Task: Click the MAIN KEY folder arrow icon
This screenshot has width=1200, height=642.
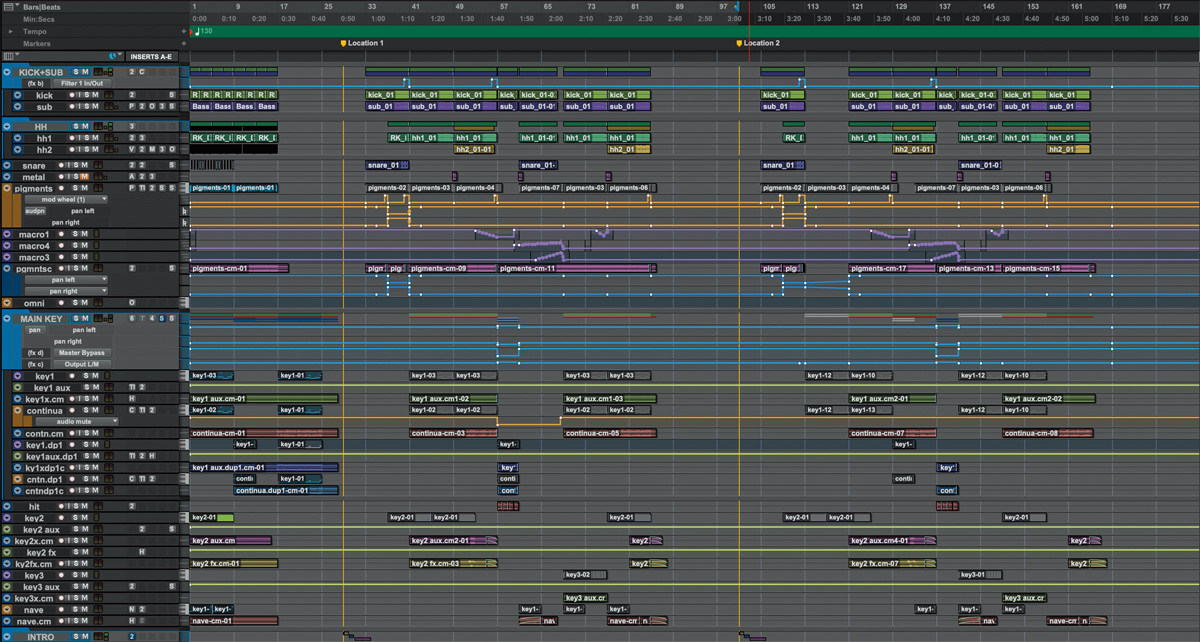Action: point(7,319)
